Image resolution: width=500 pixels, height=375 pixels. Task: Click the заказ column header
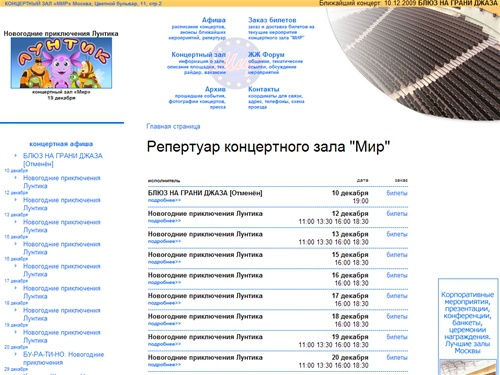click(x=401, y=180)
